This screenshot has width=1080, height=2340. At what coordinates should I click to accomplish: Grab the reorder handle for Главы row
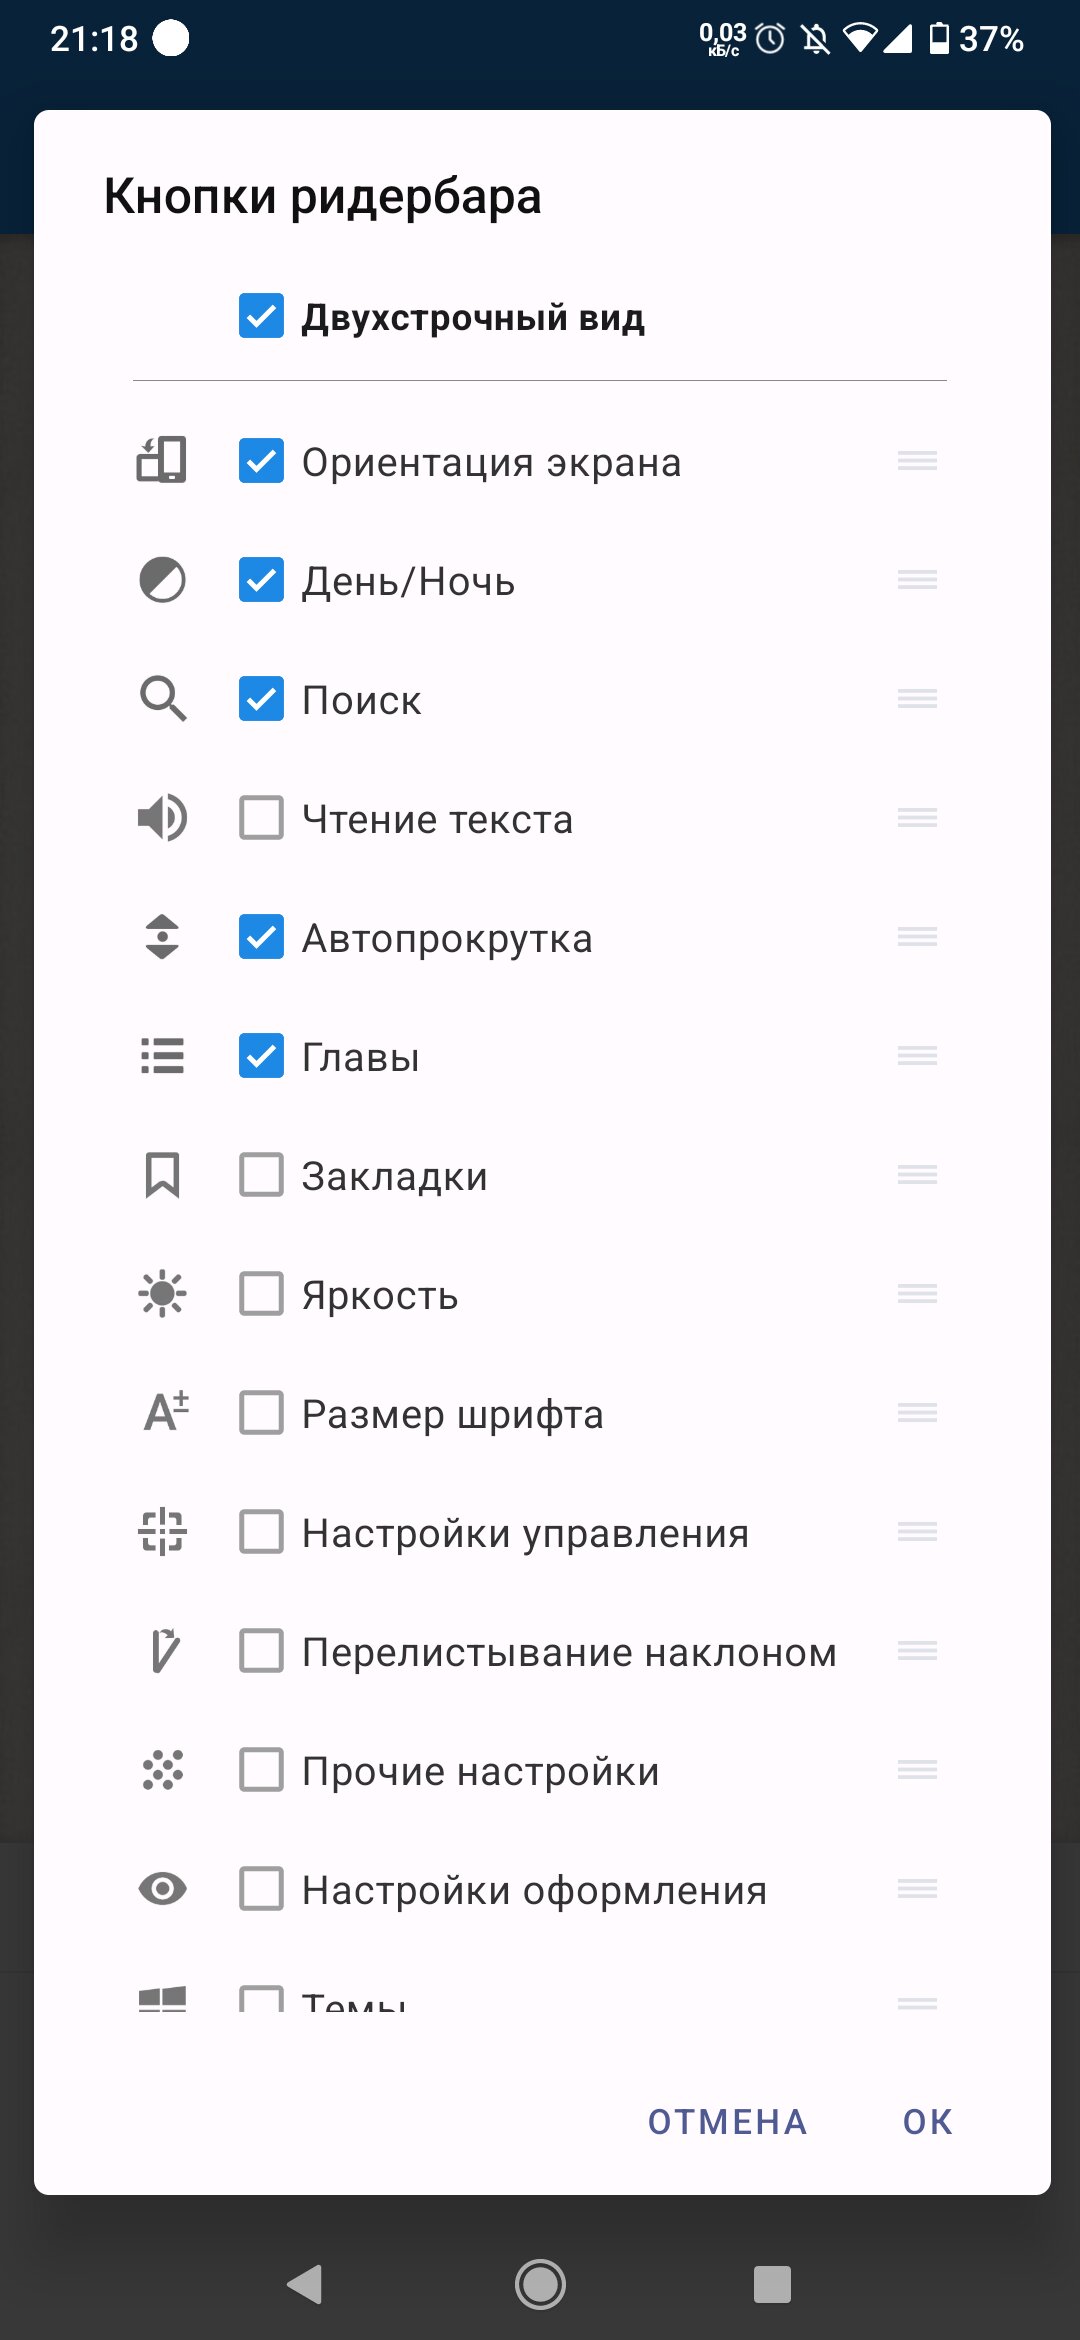(917, 1056)
